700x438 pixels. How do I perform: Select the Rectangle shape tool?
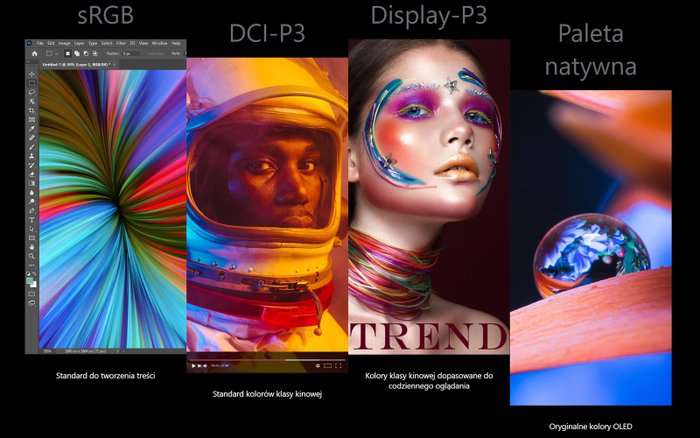tap(32, 238)
